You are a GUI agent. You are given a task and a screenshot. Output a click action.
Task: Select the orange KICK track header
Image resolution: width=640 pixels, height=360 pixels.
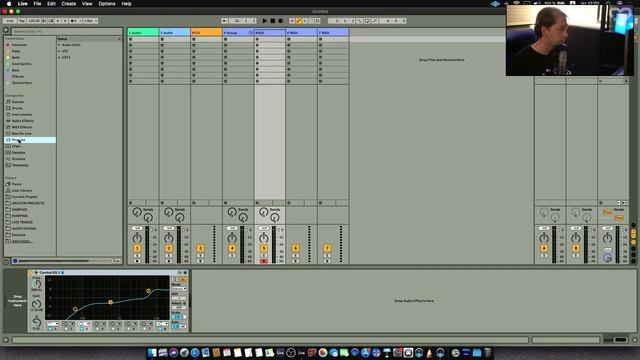point(206,32)
